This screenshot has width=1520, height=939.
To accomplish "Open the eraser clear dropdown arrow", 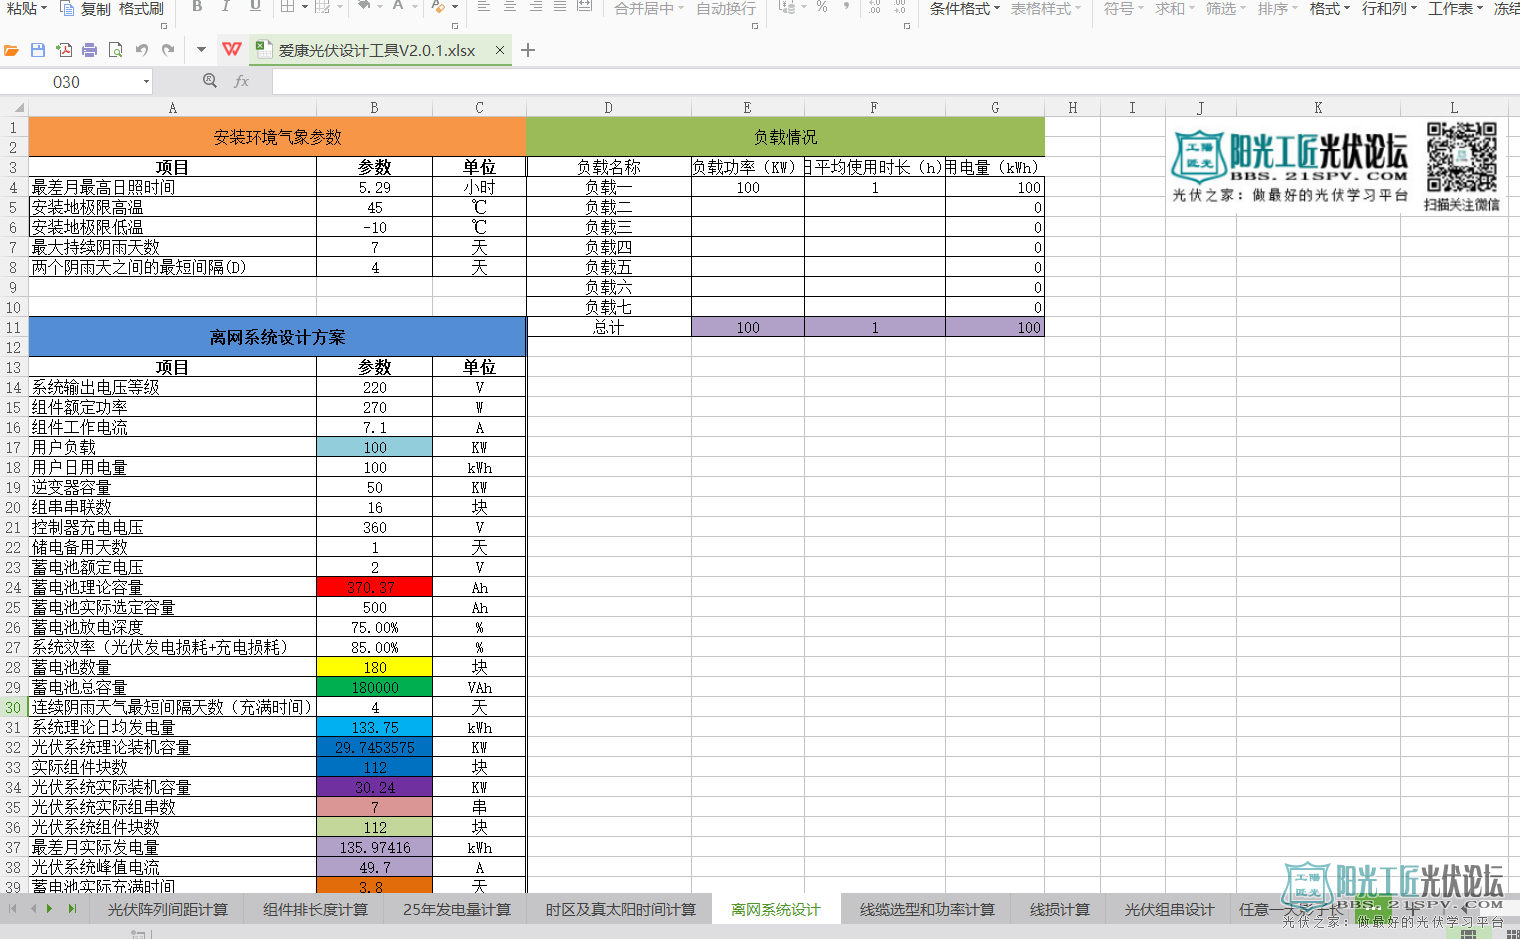I will 455,8.
